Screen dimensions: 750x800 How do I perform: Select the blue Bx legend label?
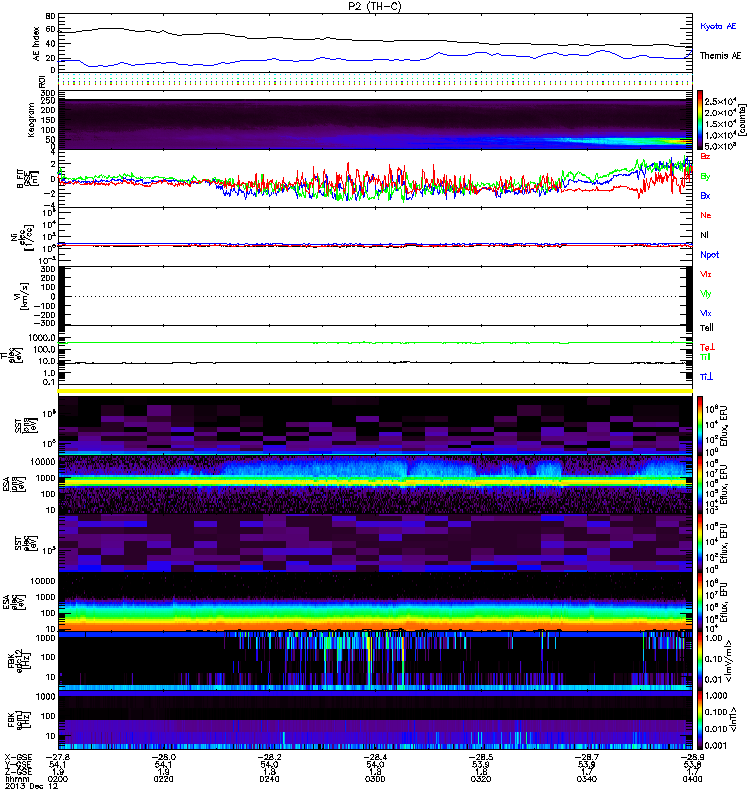[x=705, y=196]
